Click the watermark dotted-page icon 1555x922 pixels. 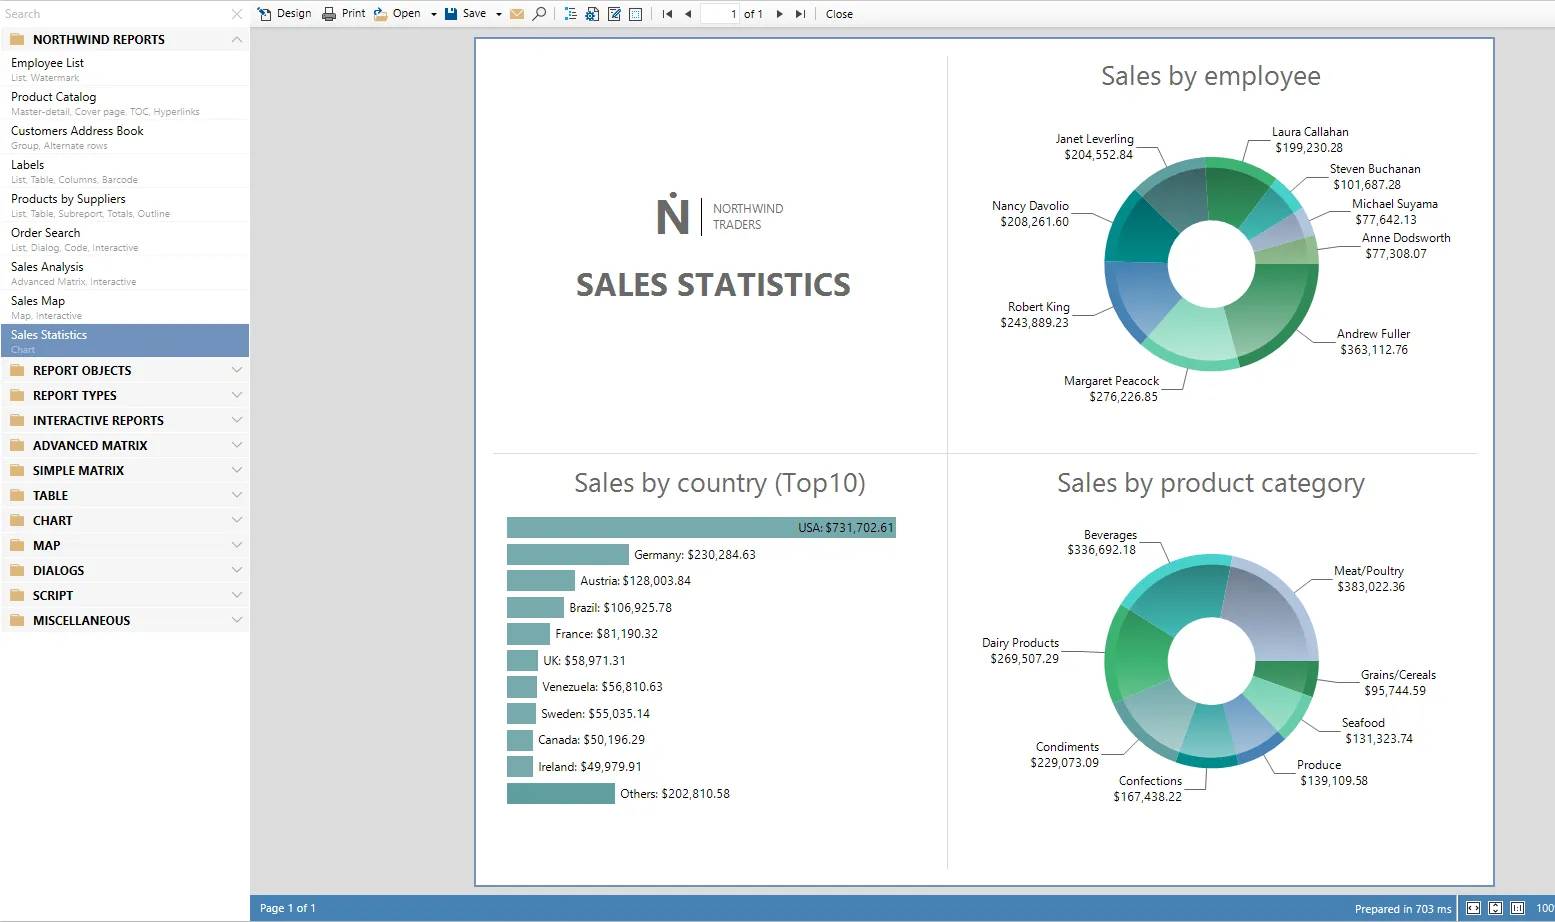pyautogui.click(x=635, y=14)
